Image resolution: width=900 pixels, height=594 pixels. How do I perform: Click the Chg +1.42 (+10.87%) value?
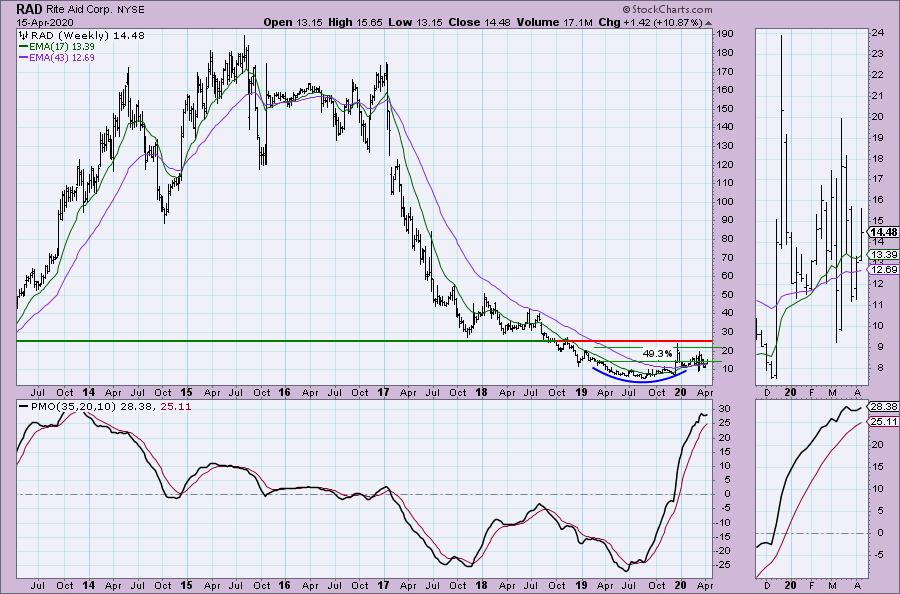pos(650,22)
